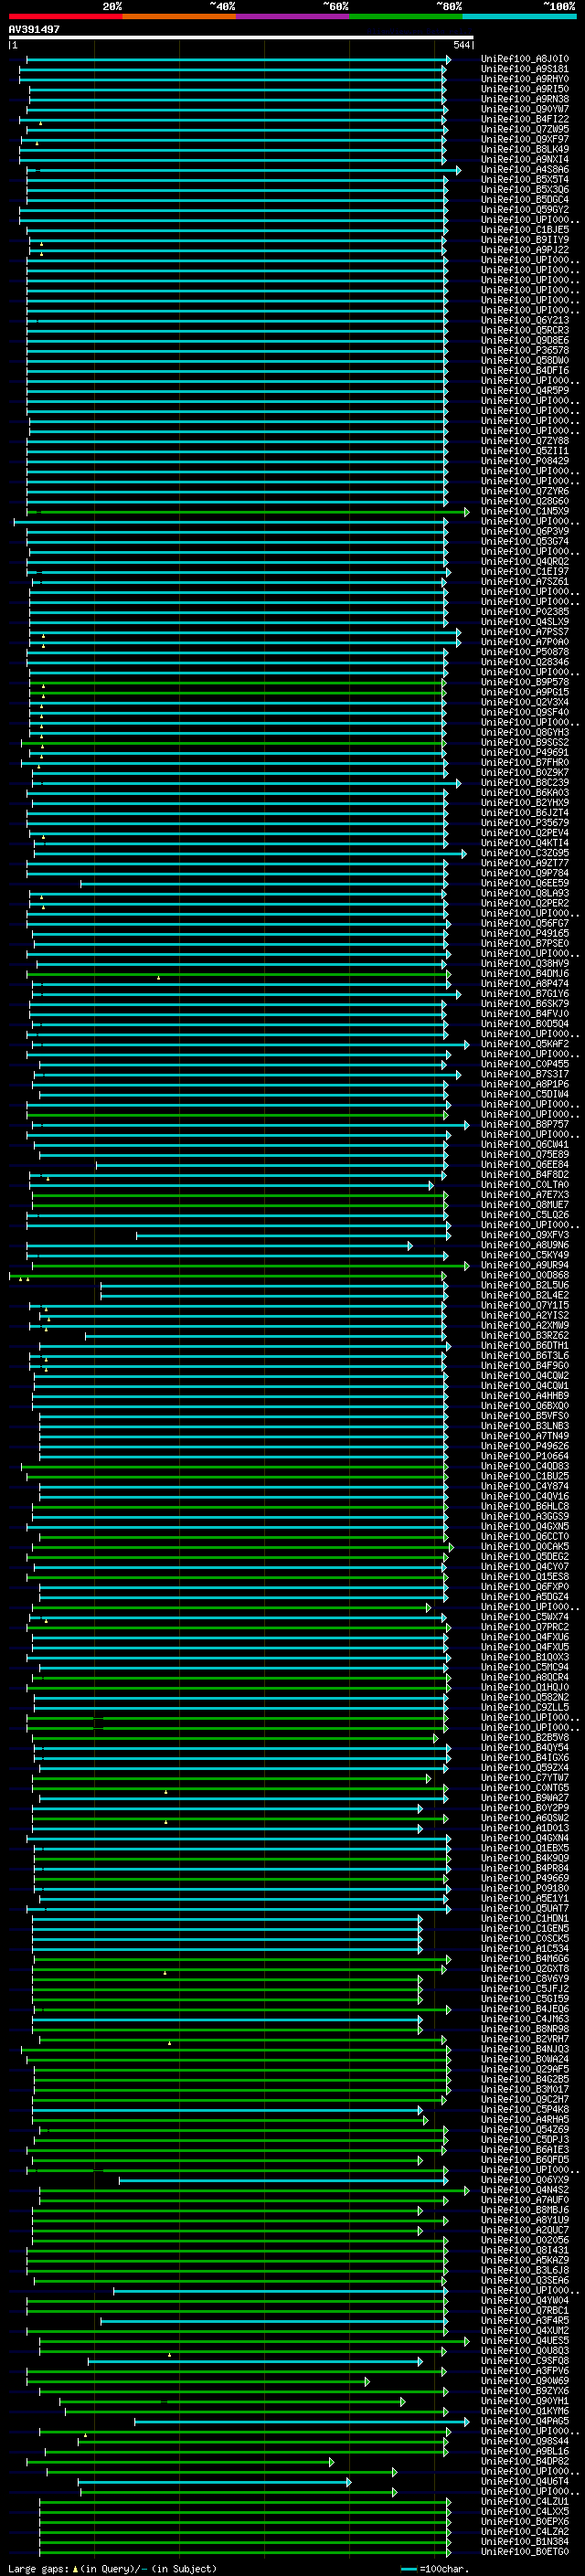Image resolution: width=585 pixels, height=2576 pixels.
Task: Open the UniRef100_Q6BXQ0 entry
Action: point(525,1406)
